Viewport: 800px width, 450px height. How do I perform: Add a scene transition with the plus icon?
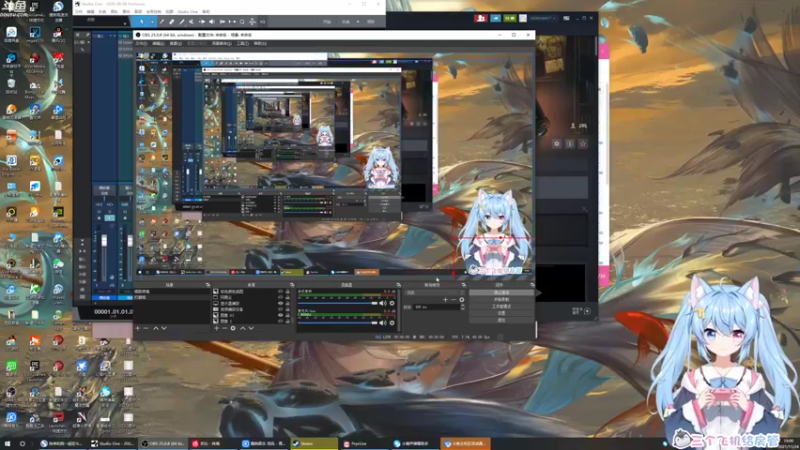[x=445, y=299]
